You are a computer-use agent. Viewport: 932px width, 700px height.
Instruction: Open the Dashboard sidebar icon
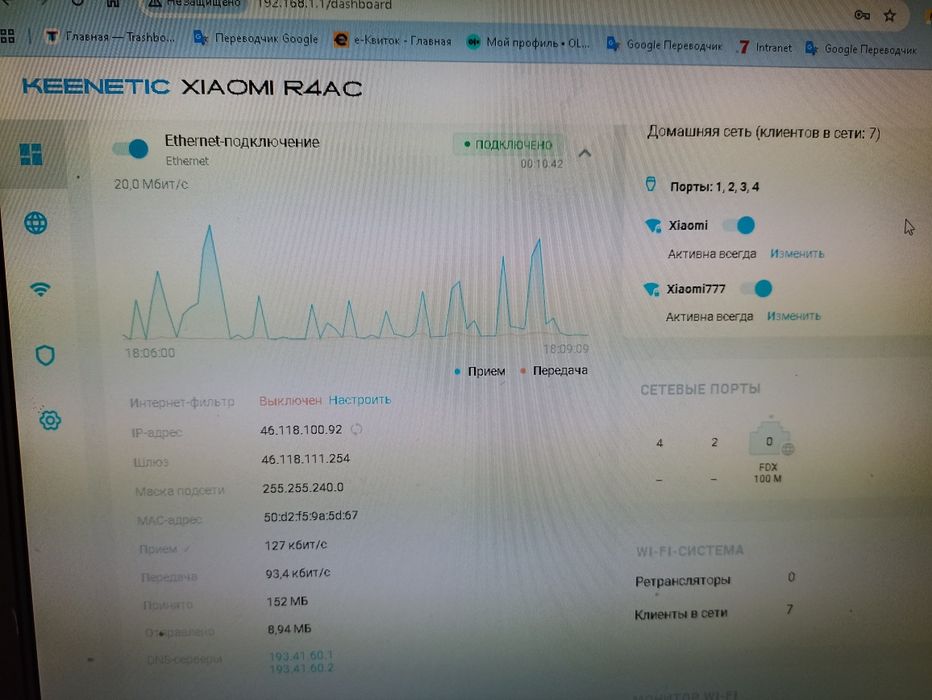(30, 154)
